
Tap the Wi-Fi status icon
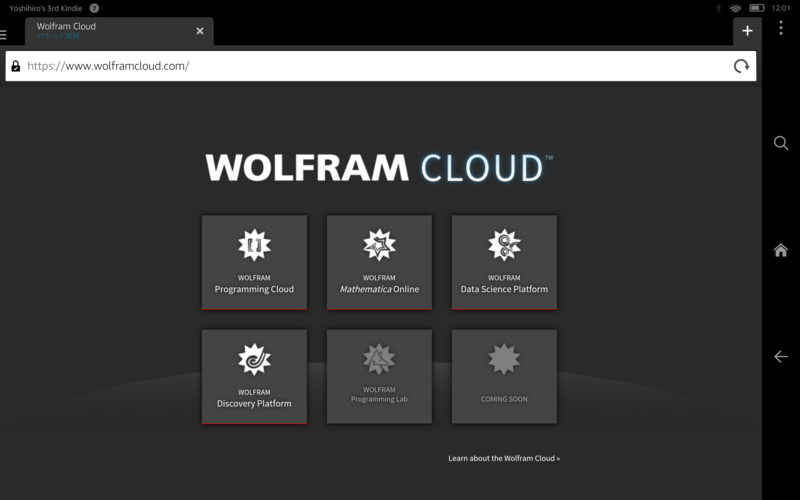tap(735, 8)
